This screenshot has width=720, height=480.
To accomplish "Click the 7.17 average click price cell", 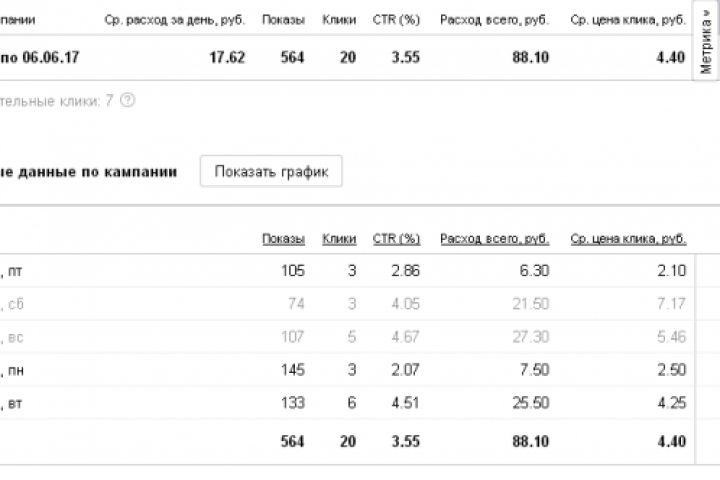I will pos(670,304).
